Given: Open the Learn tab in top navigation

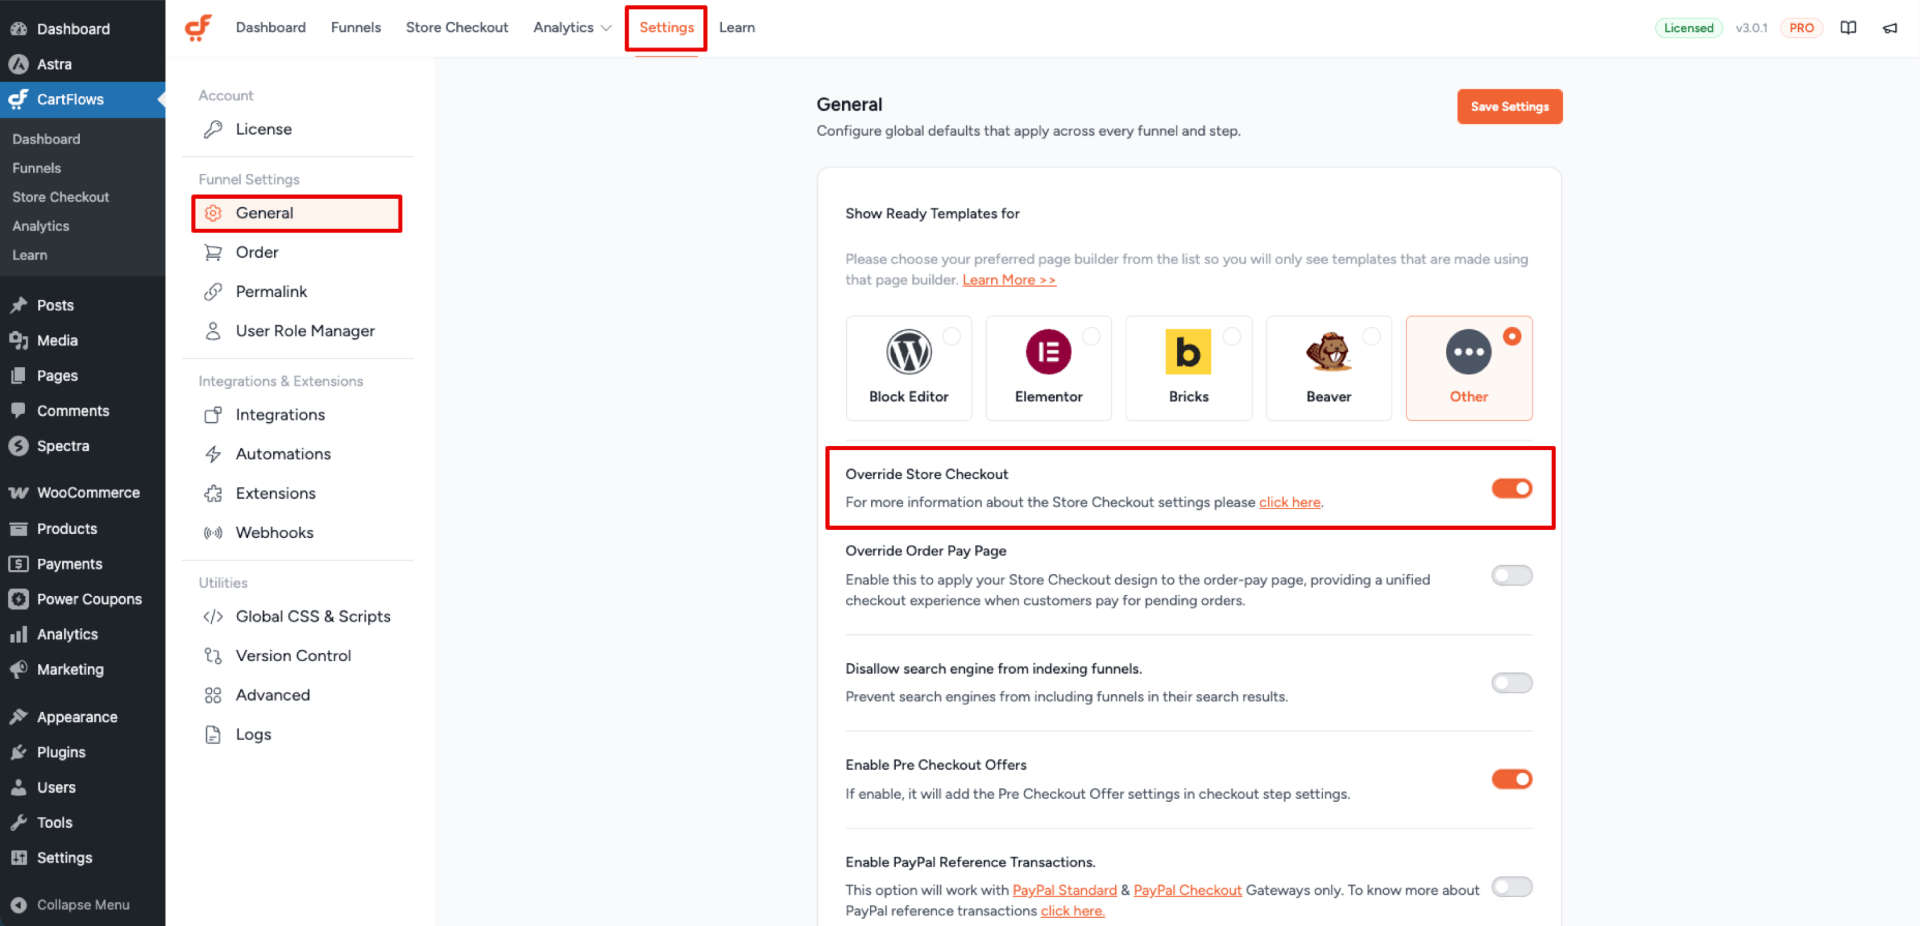Looking at the screenshot, I should [737, 28].
